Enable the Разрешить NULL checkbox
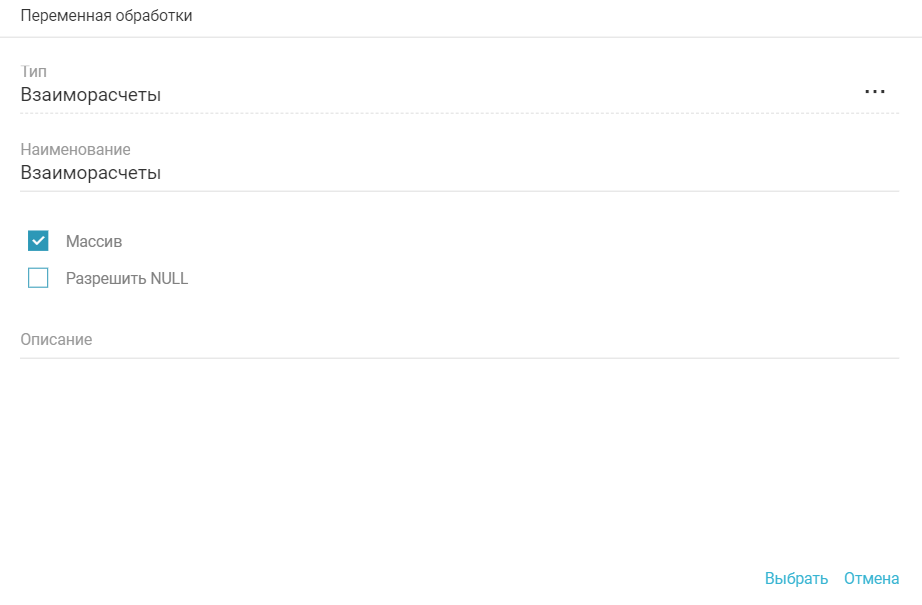 pos(39,279)
